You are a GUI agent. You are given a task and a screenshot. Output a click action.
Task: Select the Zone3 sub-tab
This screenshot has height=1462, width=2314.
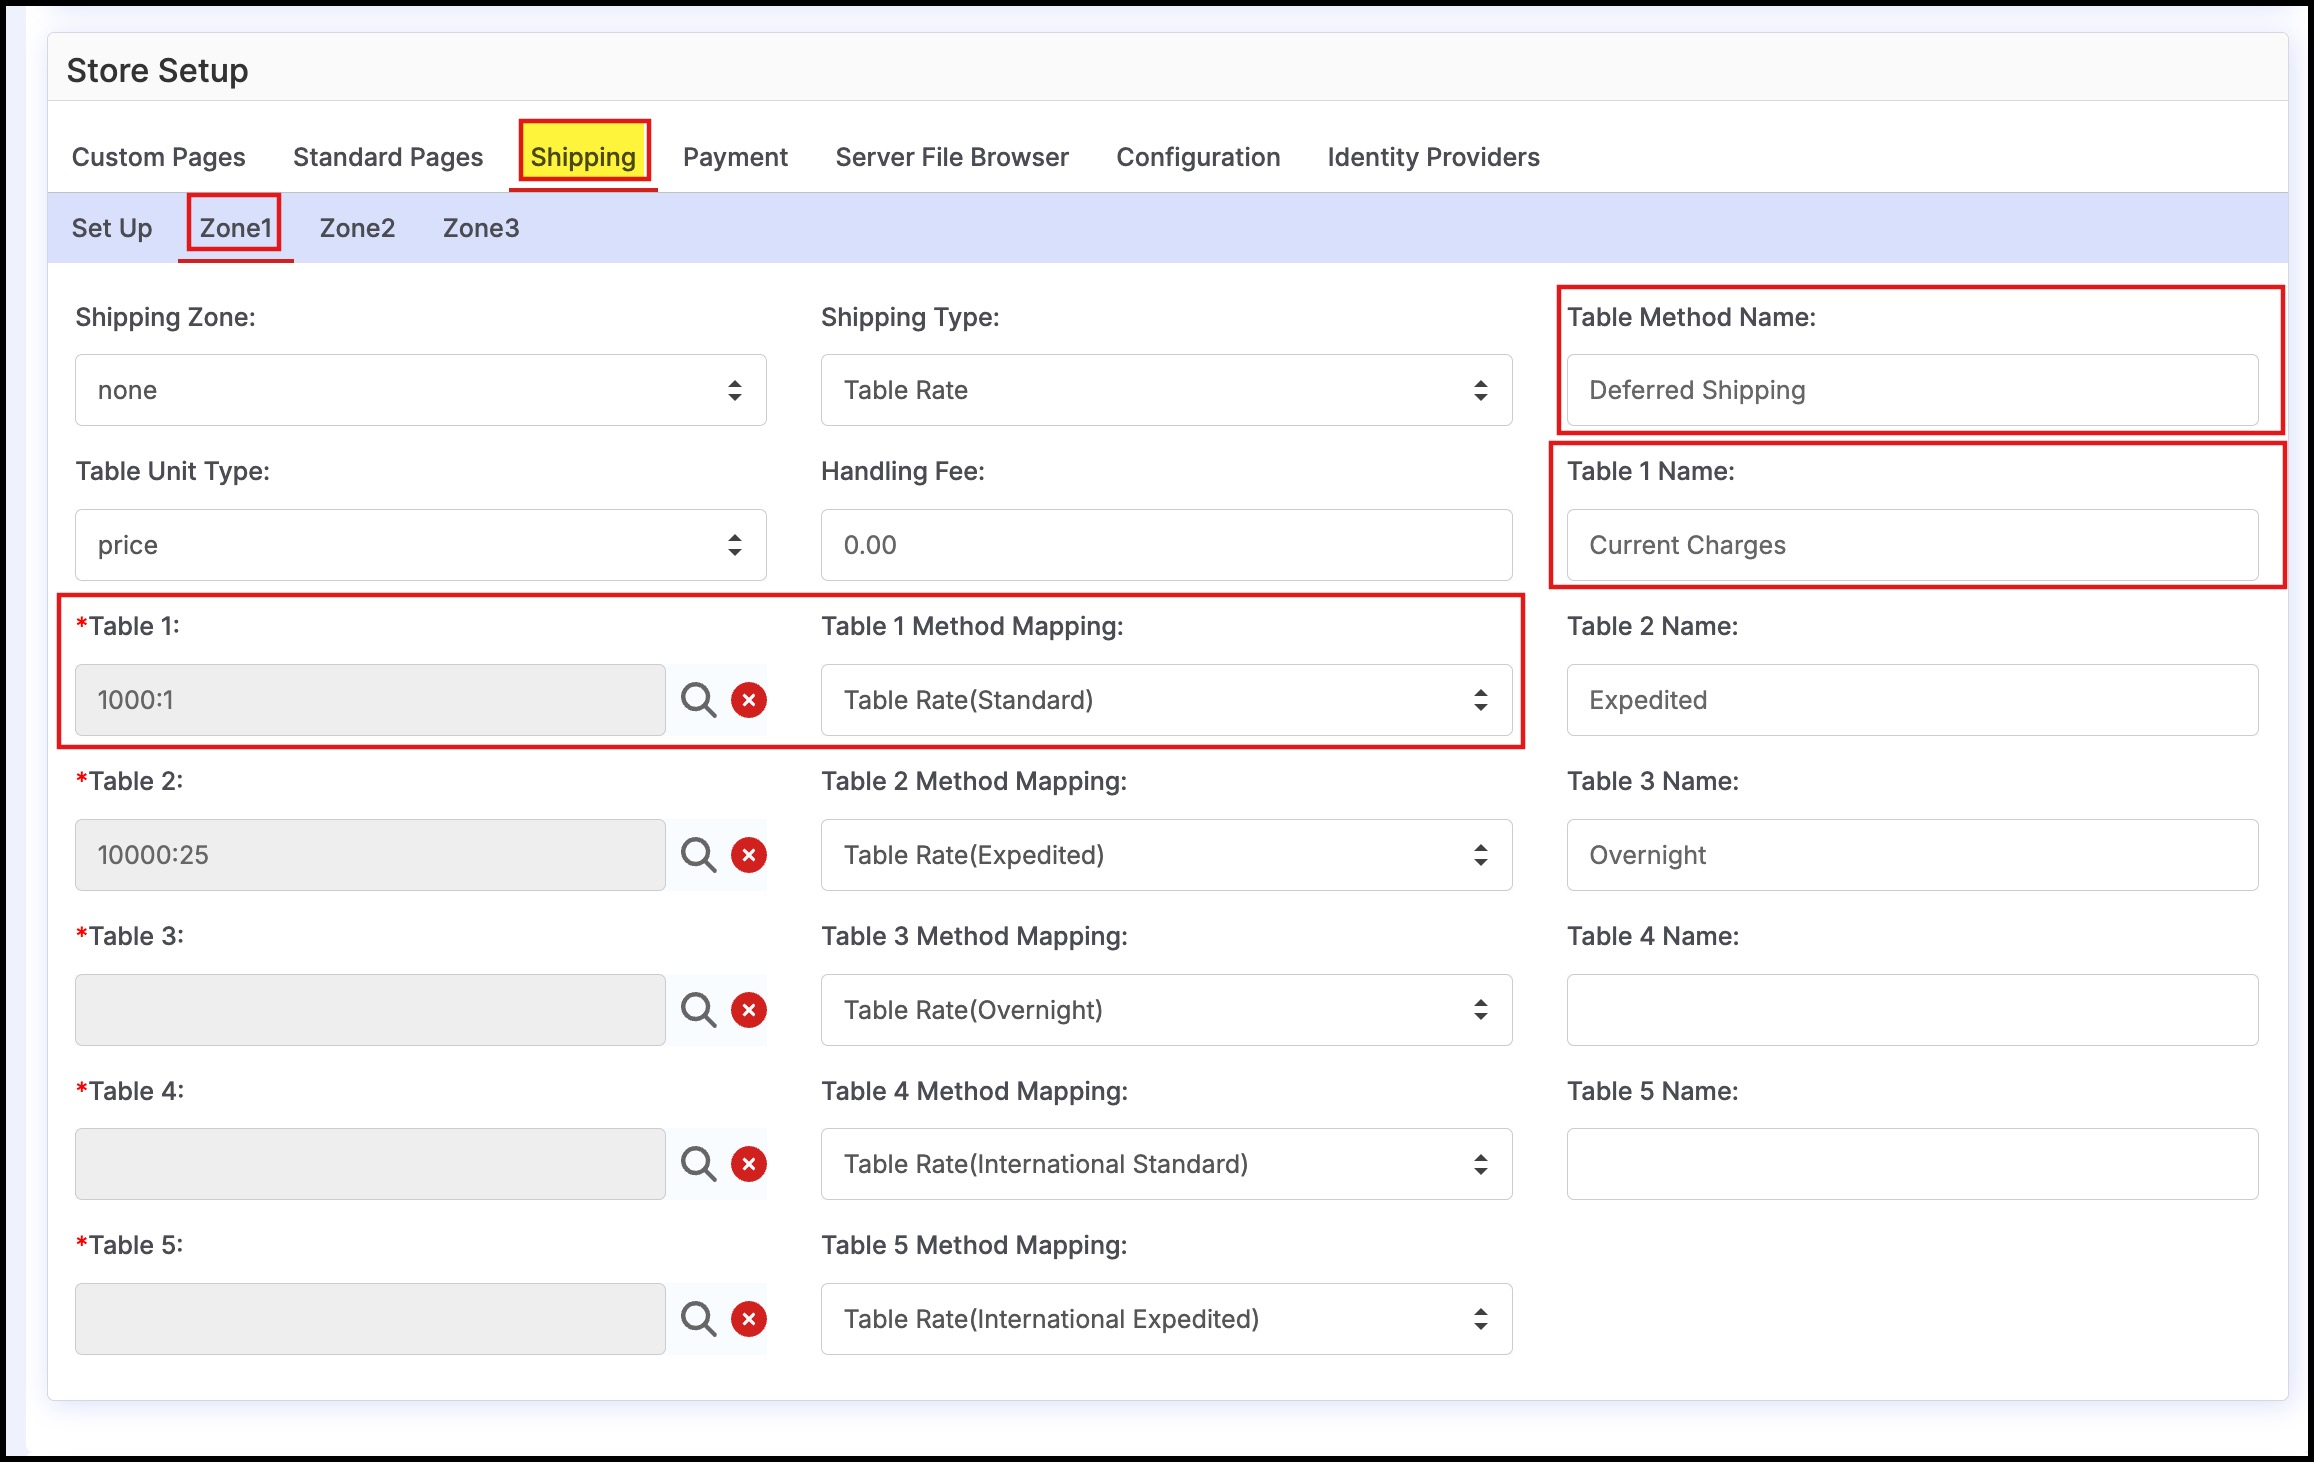tap(481, 228)
